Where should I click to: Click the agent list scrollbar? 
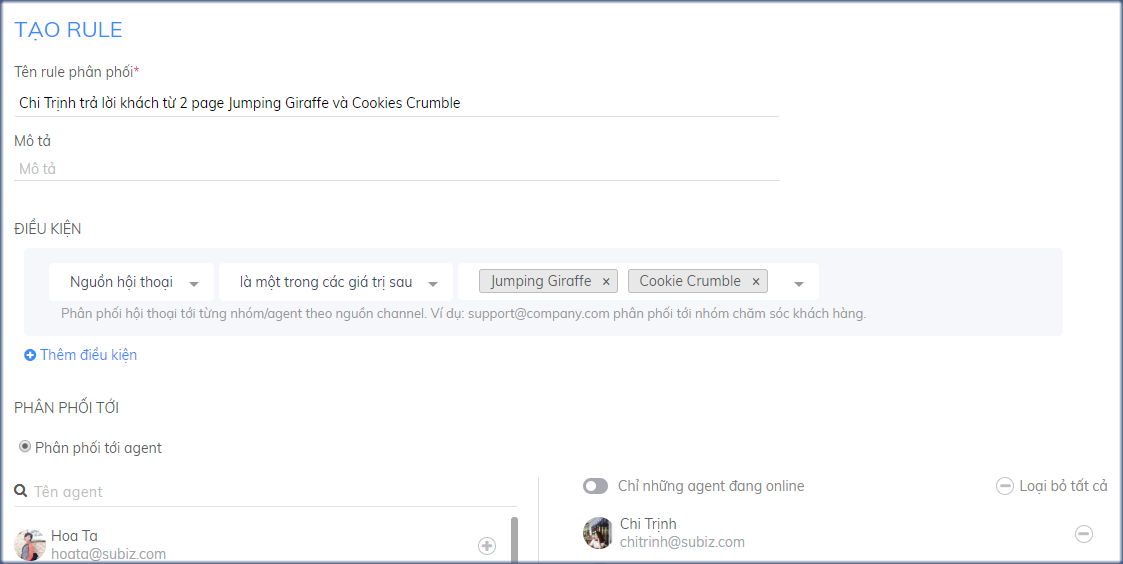[x=514, y=540]
